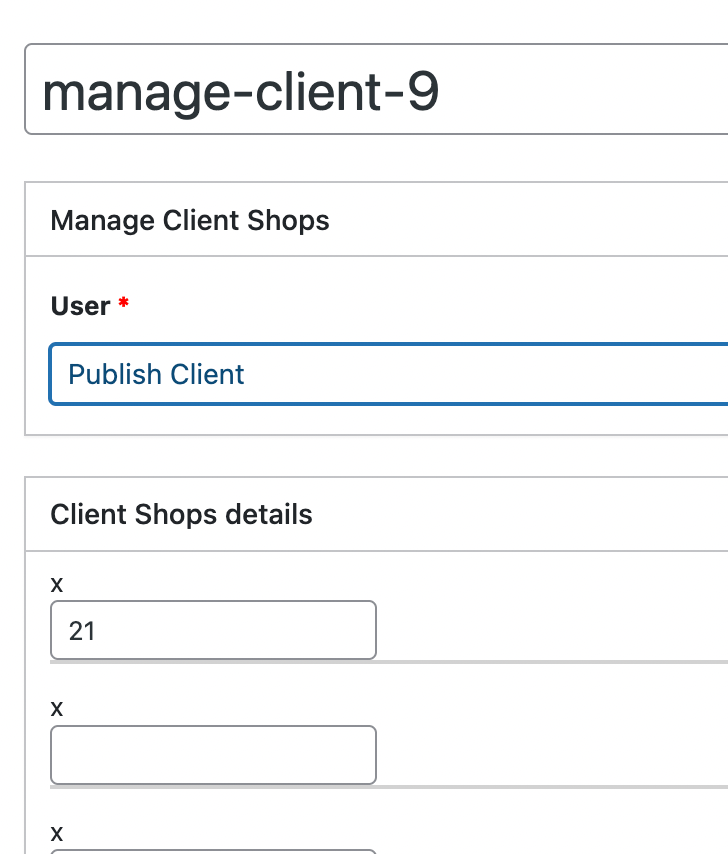Click the x label above the 21 field

click(57, 584)
